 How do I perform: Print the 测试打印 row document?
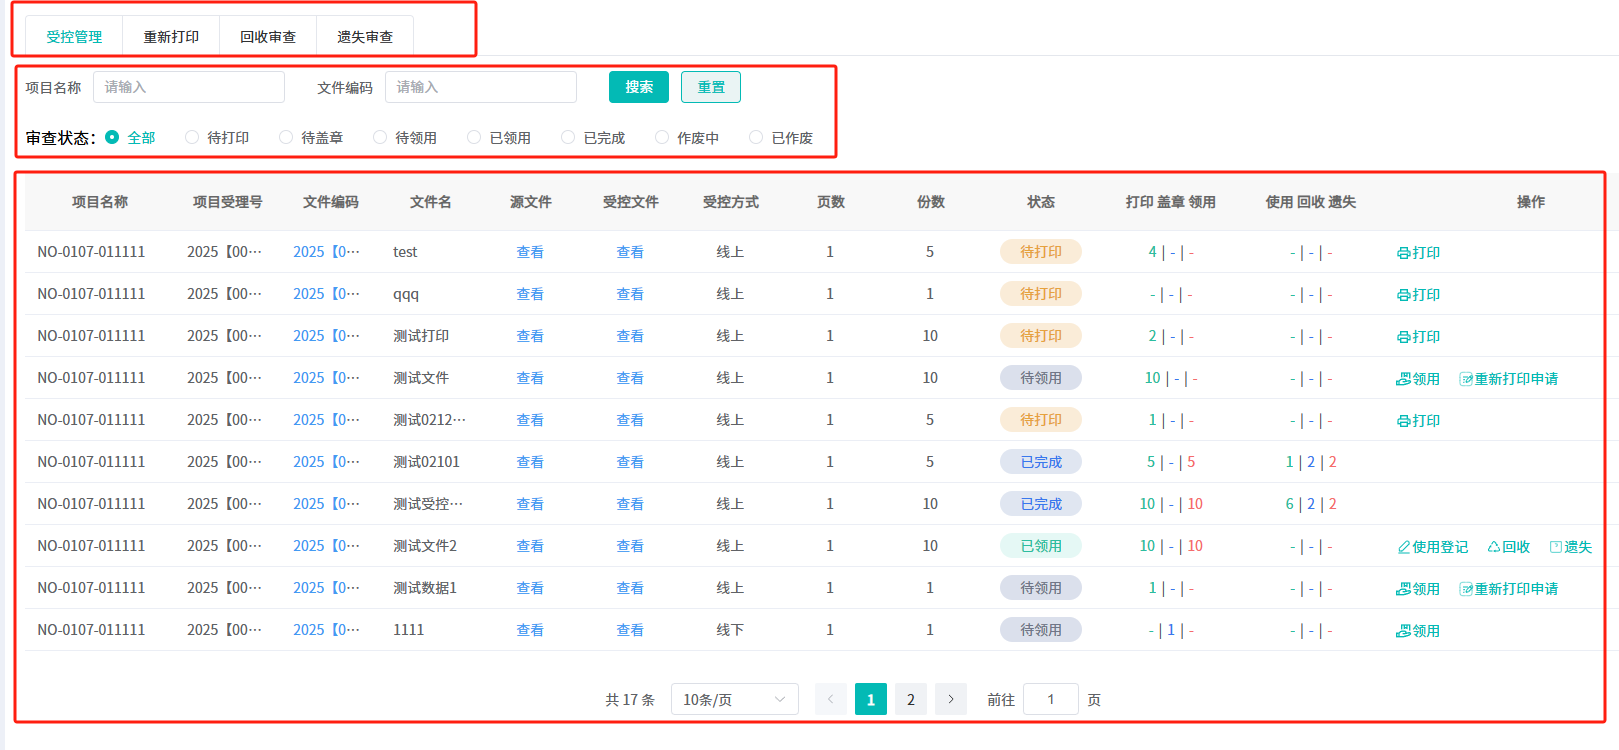tap(1418, 336)
